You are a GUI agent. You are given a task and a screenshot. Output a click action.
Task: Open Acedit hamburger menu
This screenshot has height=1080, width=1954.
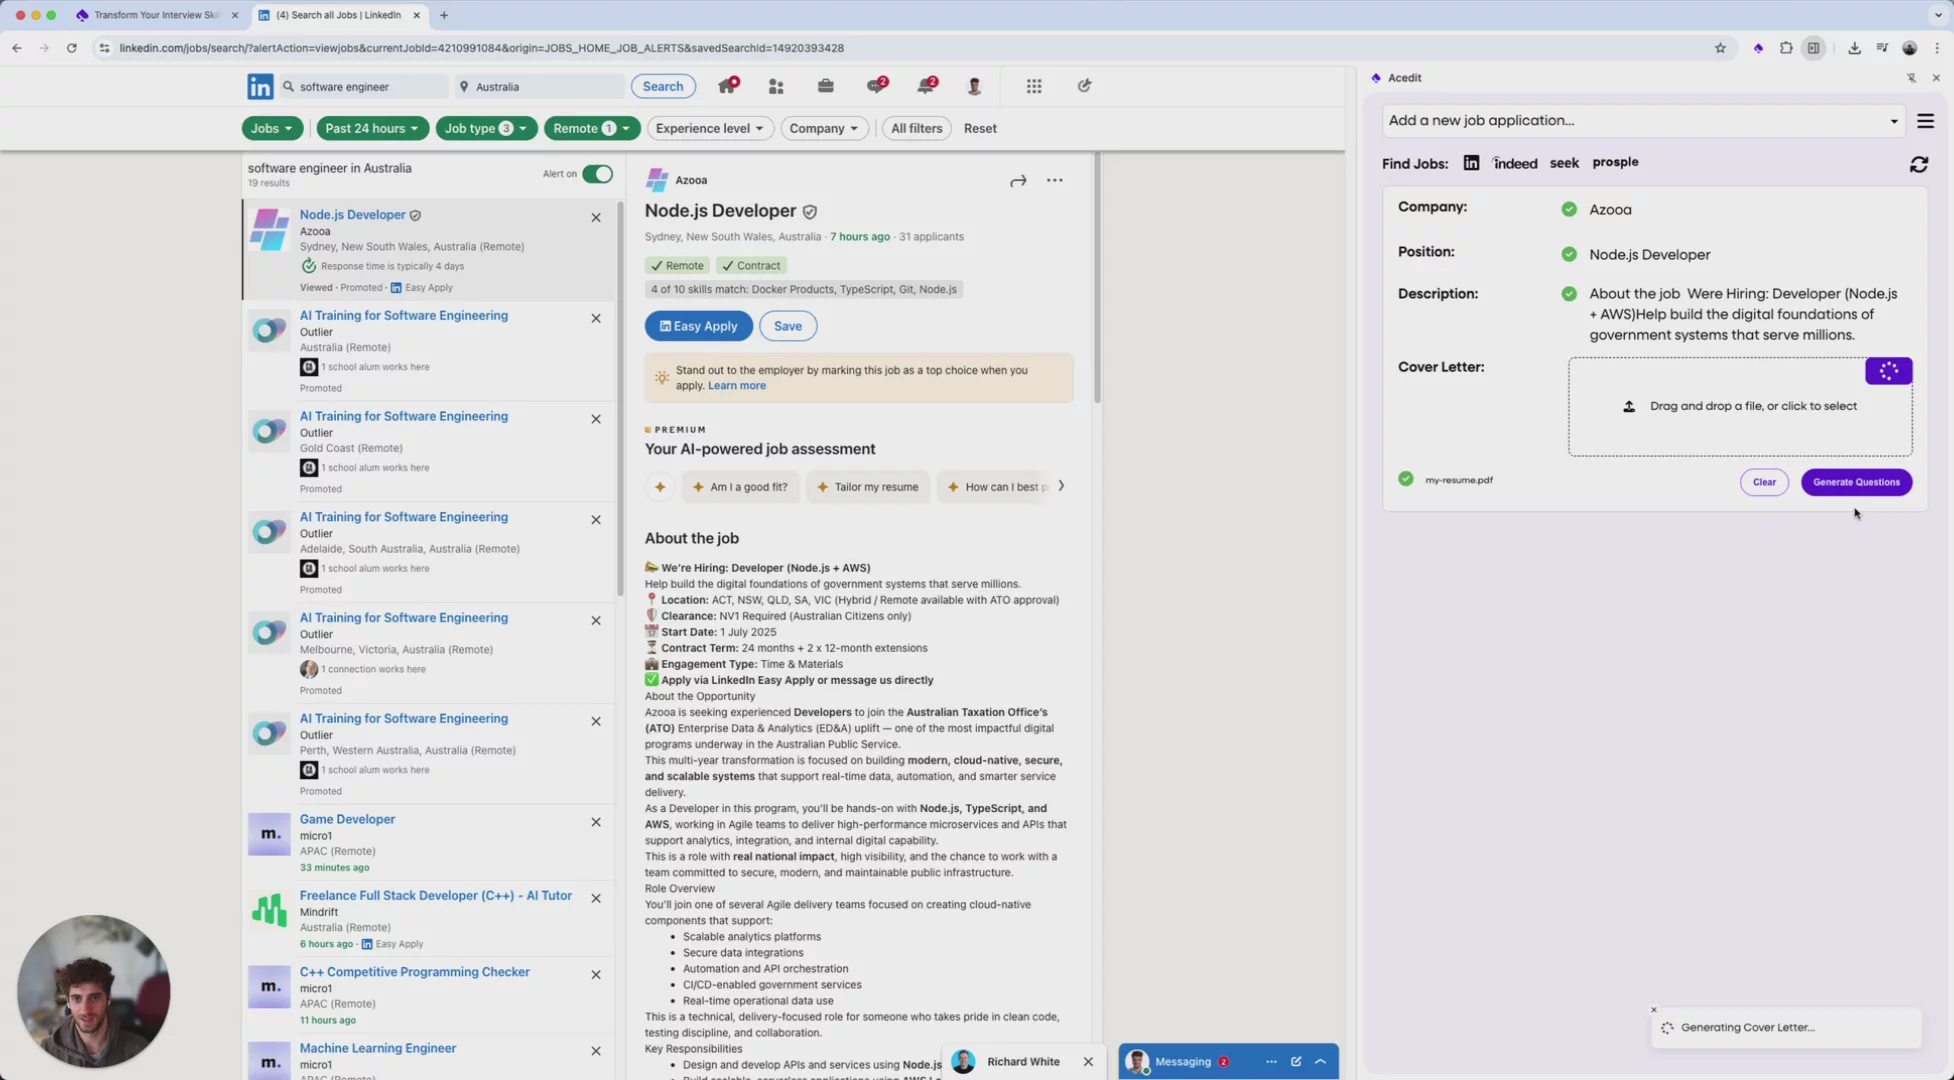[1925, 121]
